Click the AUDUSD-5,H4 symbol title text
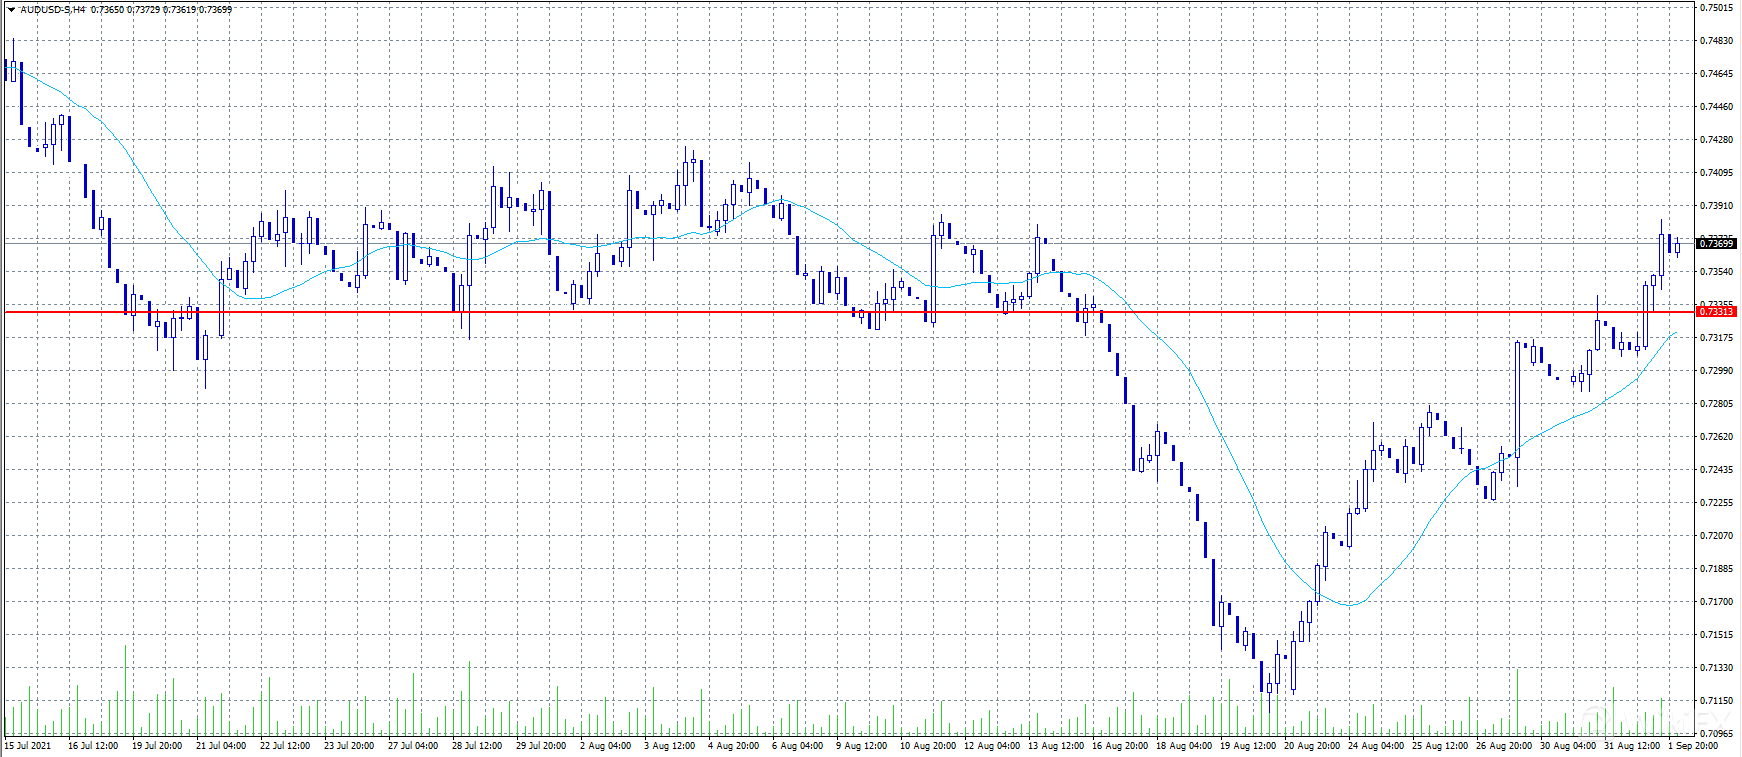This screenshot has height=757, width=1742. coord(52,9)
